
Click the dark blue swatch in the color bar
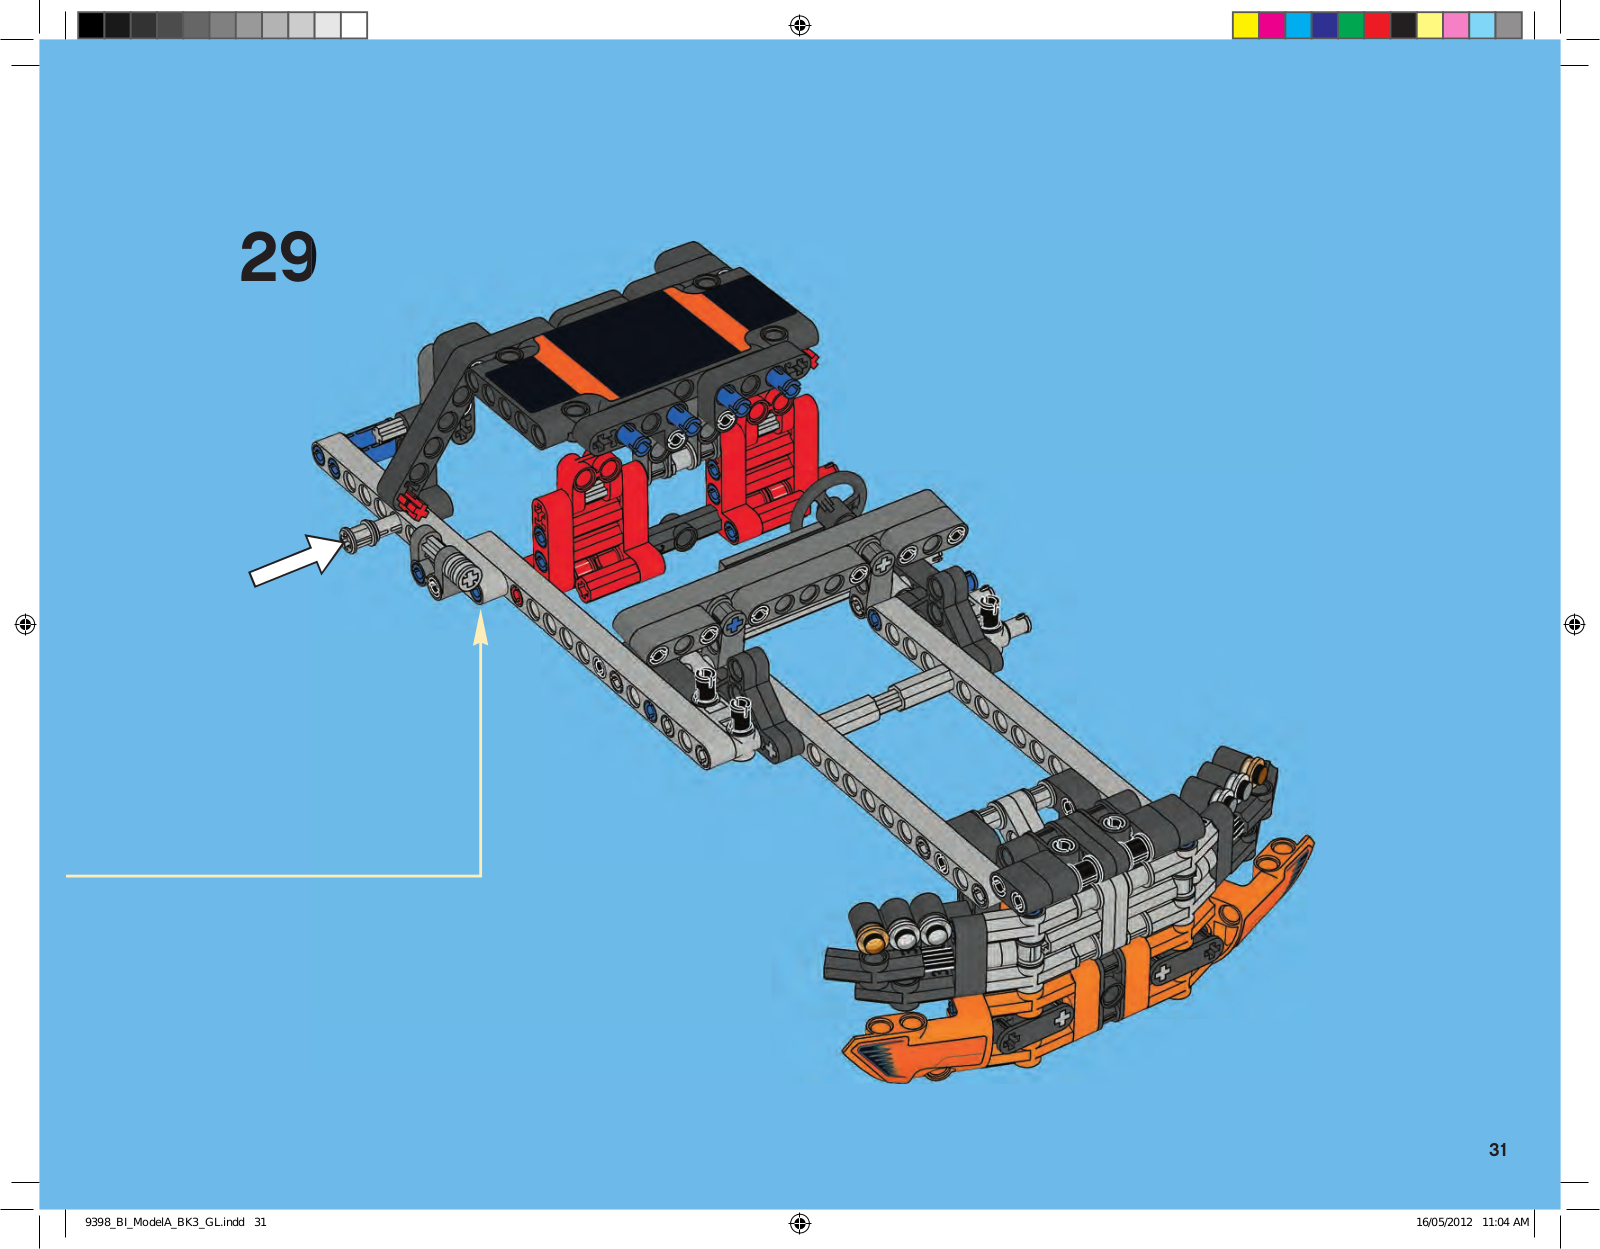tap(1324, 25)
